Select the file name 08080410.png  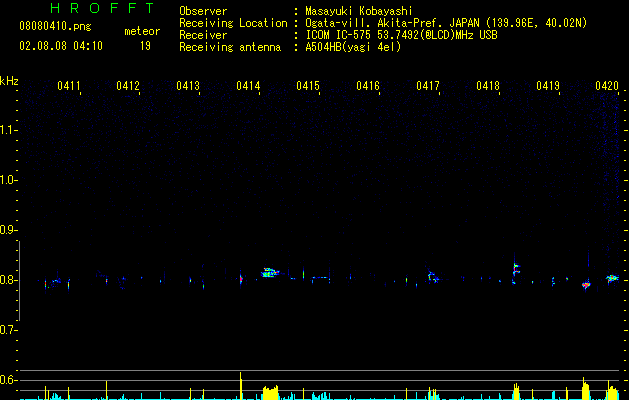point(55,27)
